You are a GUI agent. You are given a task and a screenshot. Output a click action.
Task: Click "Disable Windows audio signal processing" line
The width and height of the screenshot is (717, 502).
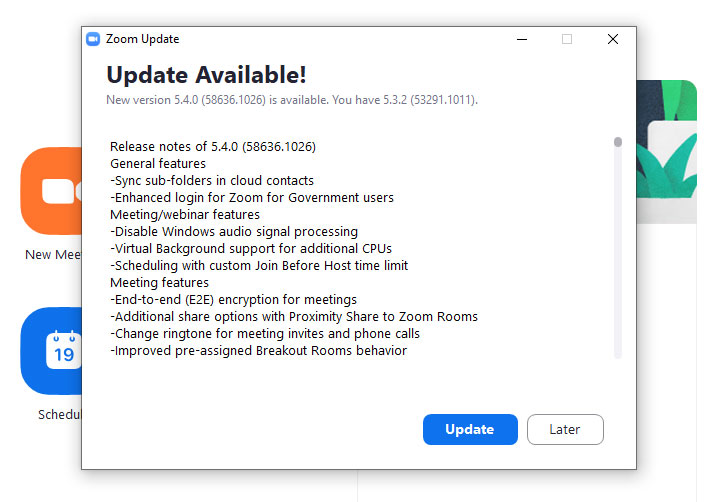[x=233, y=231]
